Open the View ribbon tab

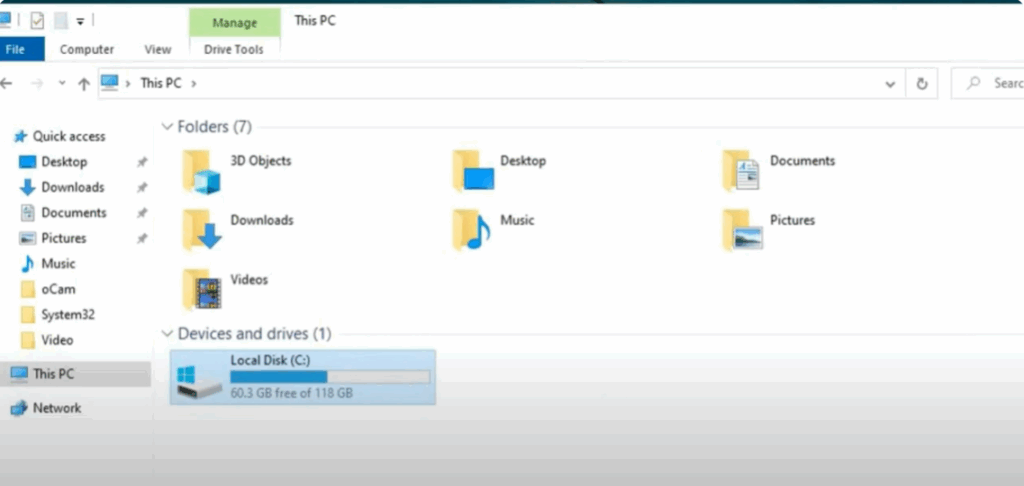click(157, 50)
